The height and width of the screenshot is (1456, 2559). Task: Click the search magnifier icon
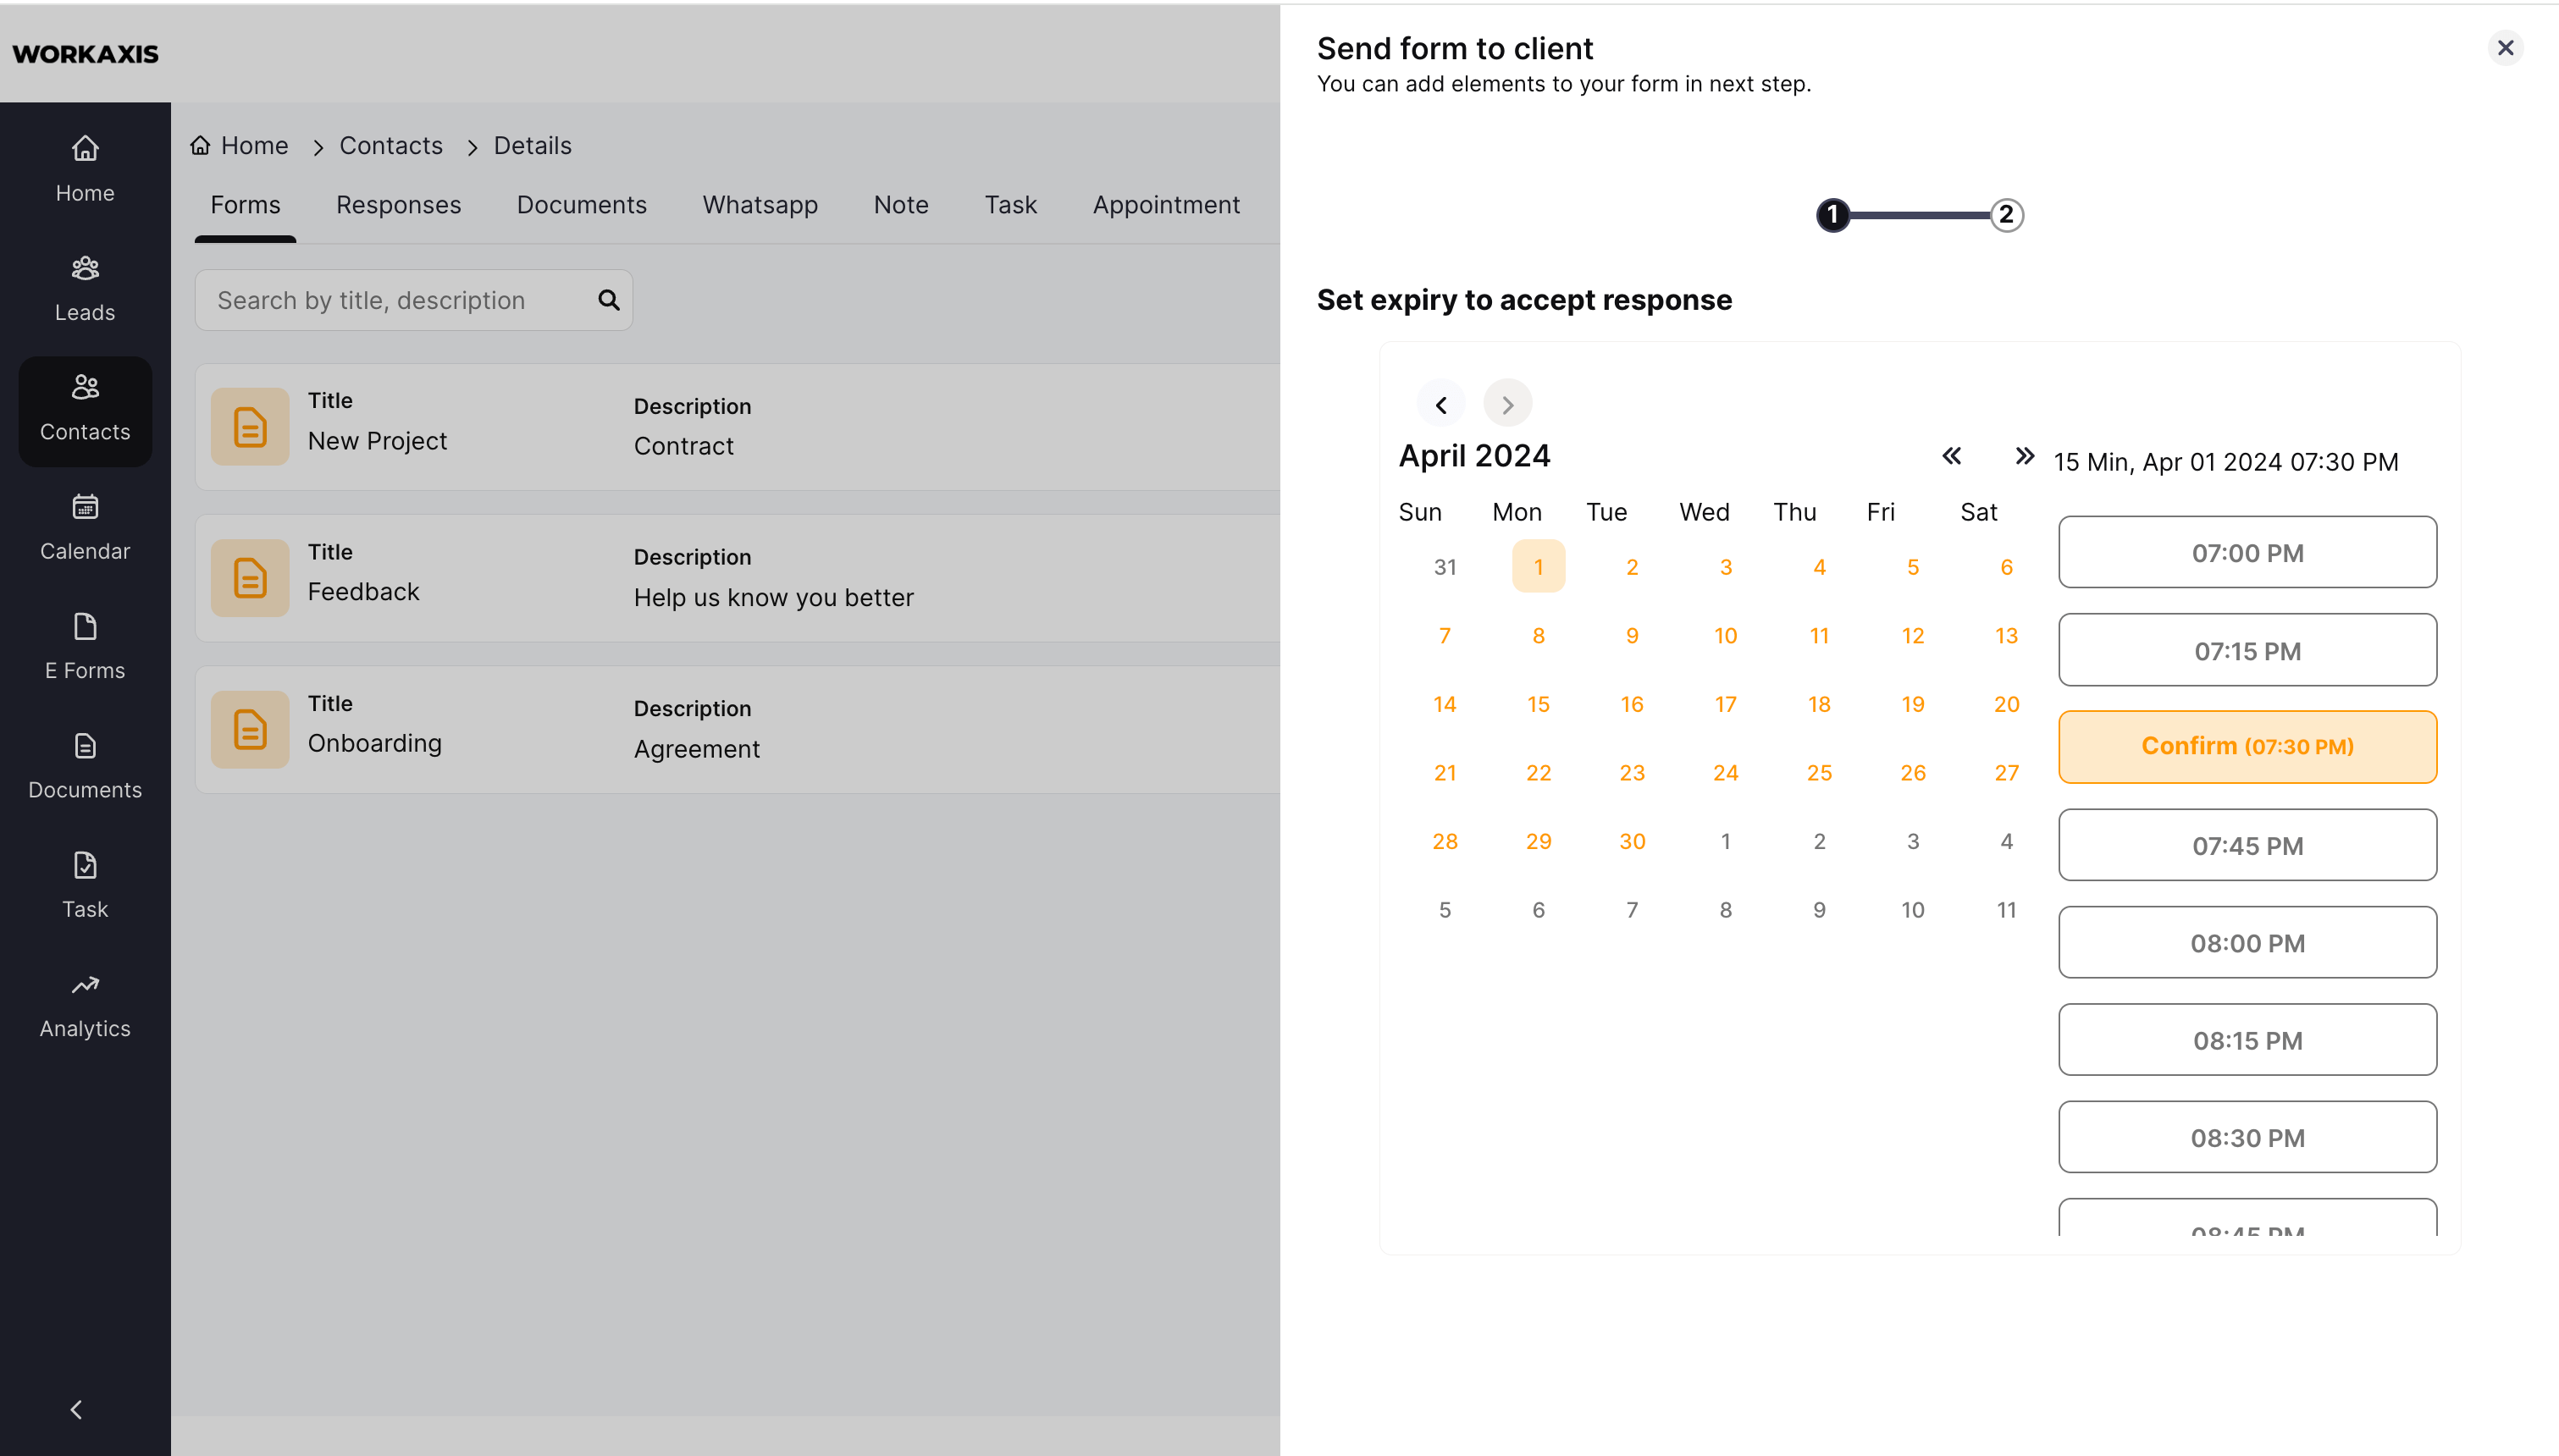(x=608, y=300)
